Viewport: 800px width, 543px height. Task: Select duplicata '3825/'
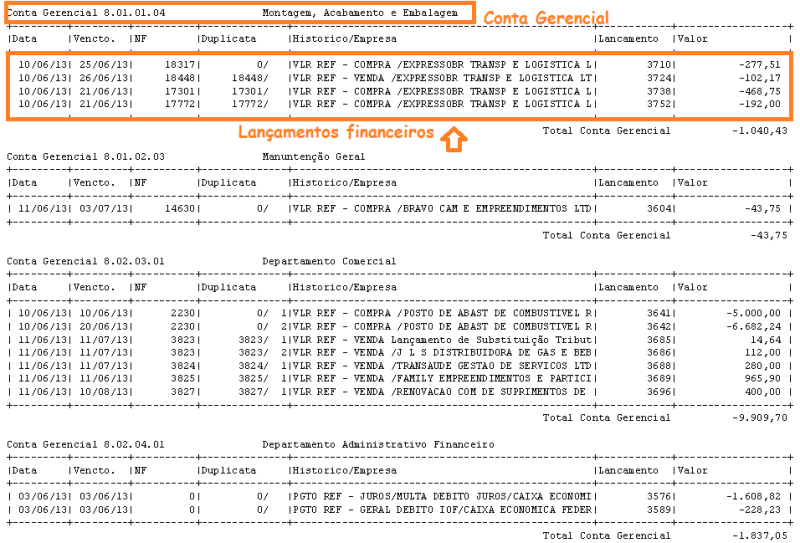pos(253,379)
